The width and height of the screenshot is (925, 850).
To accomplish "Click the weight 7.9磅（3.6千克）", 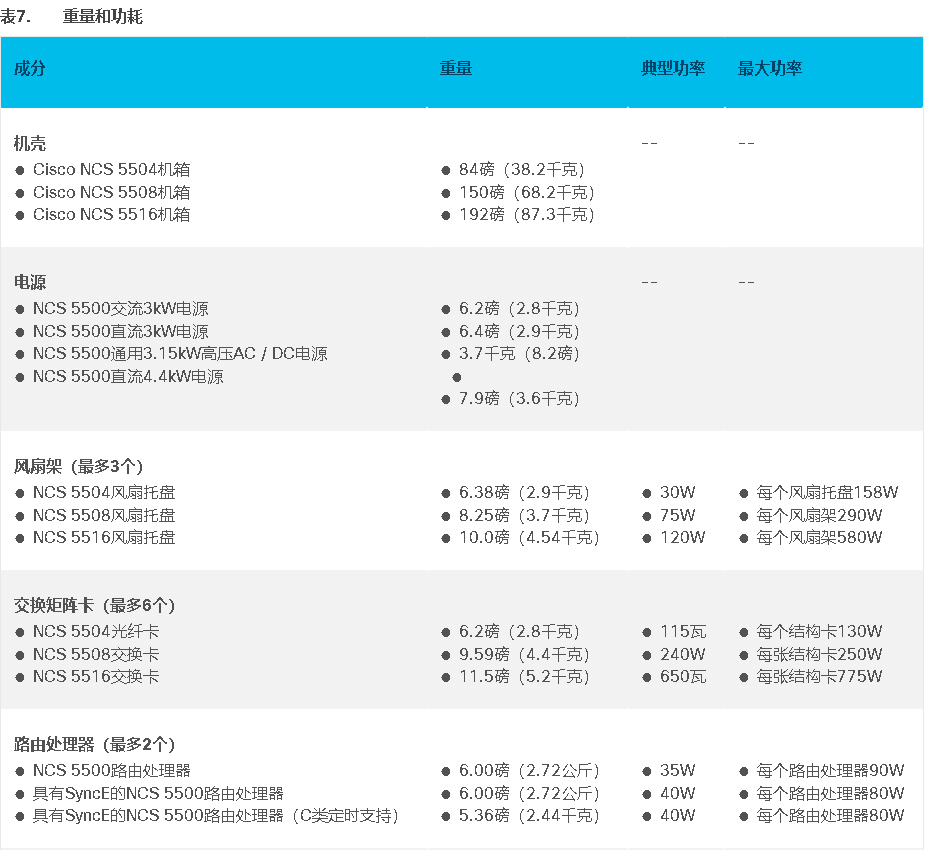I will point(519,399).
